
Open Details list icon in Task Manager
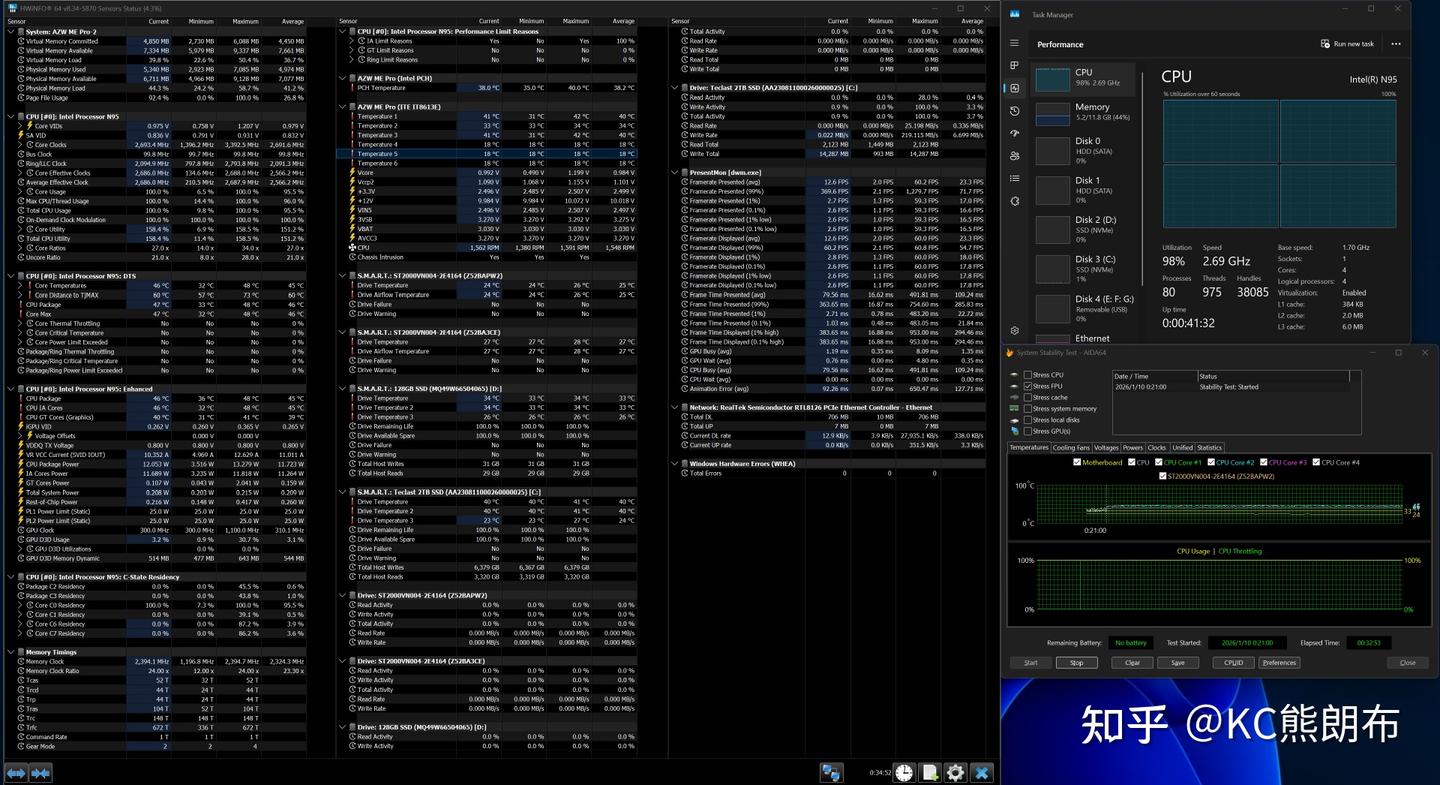(1014, 178)
